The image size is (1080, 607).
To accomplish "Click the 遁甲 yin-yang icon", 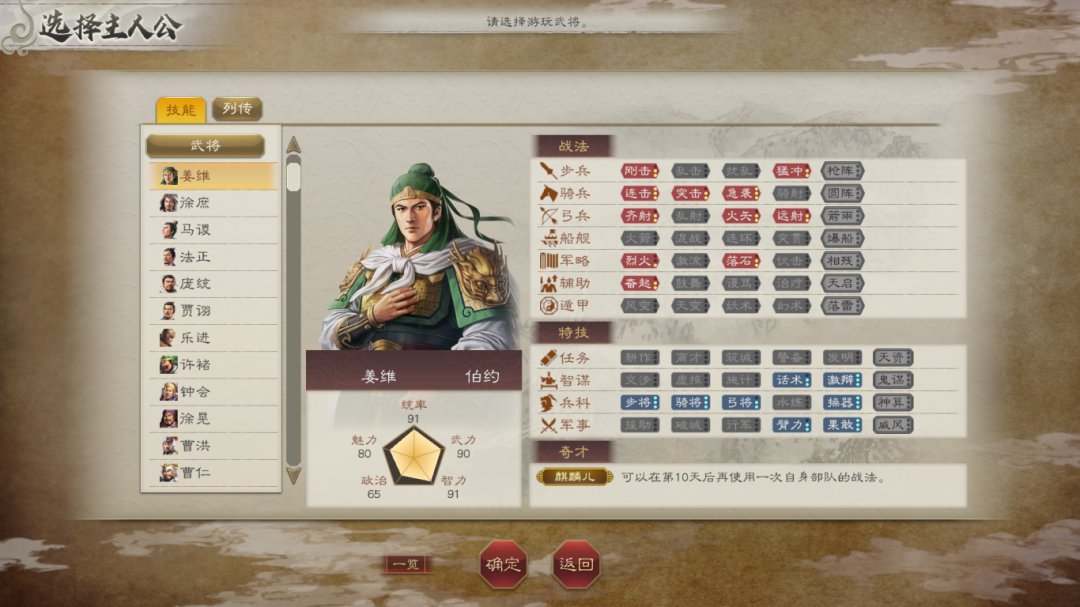I will [x=548, y=305].
